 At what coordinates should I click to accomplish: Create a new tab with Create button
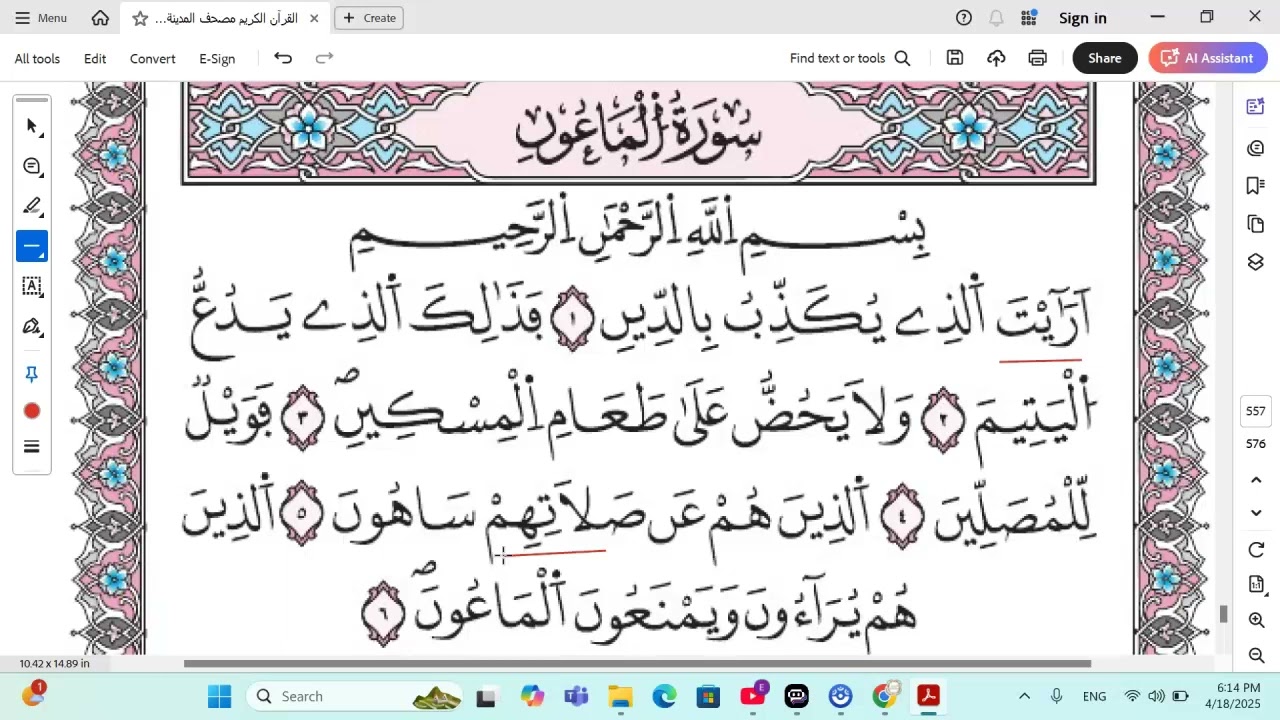point(369,18)
